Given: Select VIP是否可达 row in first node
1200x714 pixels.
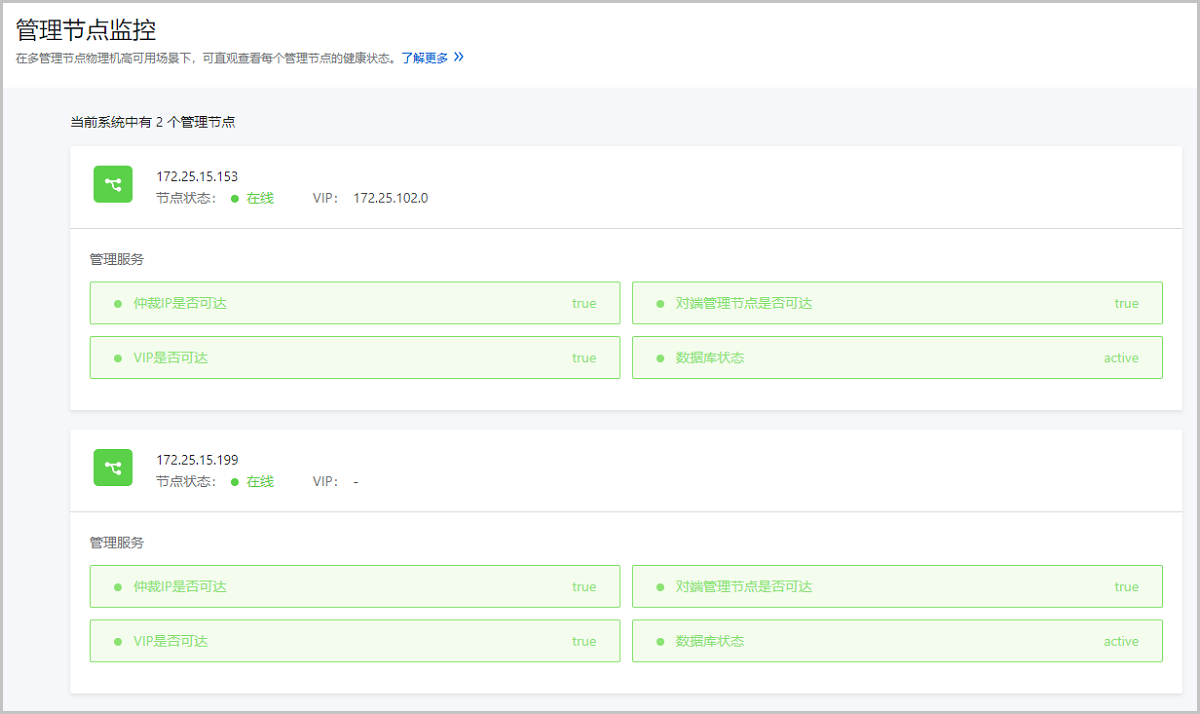Looking at the screenshot, I should pyautogui.click(x=354, y=358).
